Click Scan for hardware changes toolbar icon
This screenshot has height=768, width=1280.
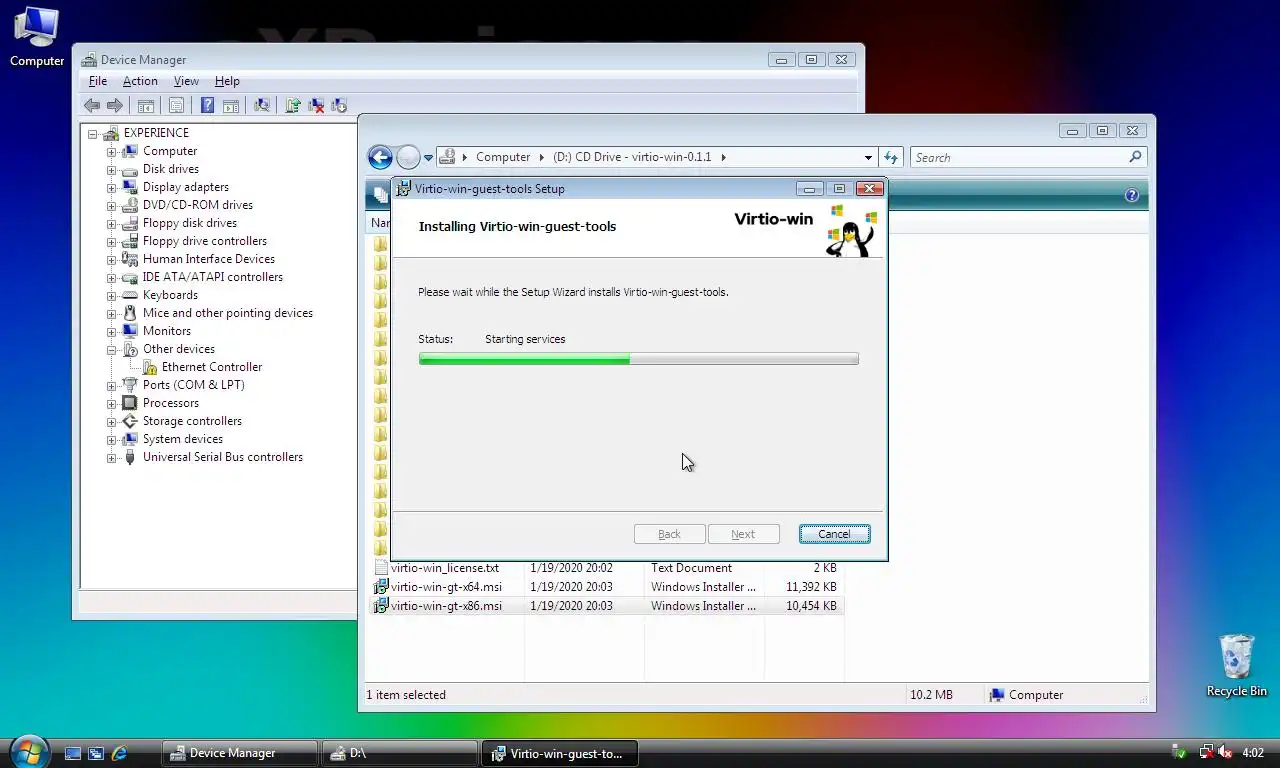262,105
